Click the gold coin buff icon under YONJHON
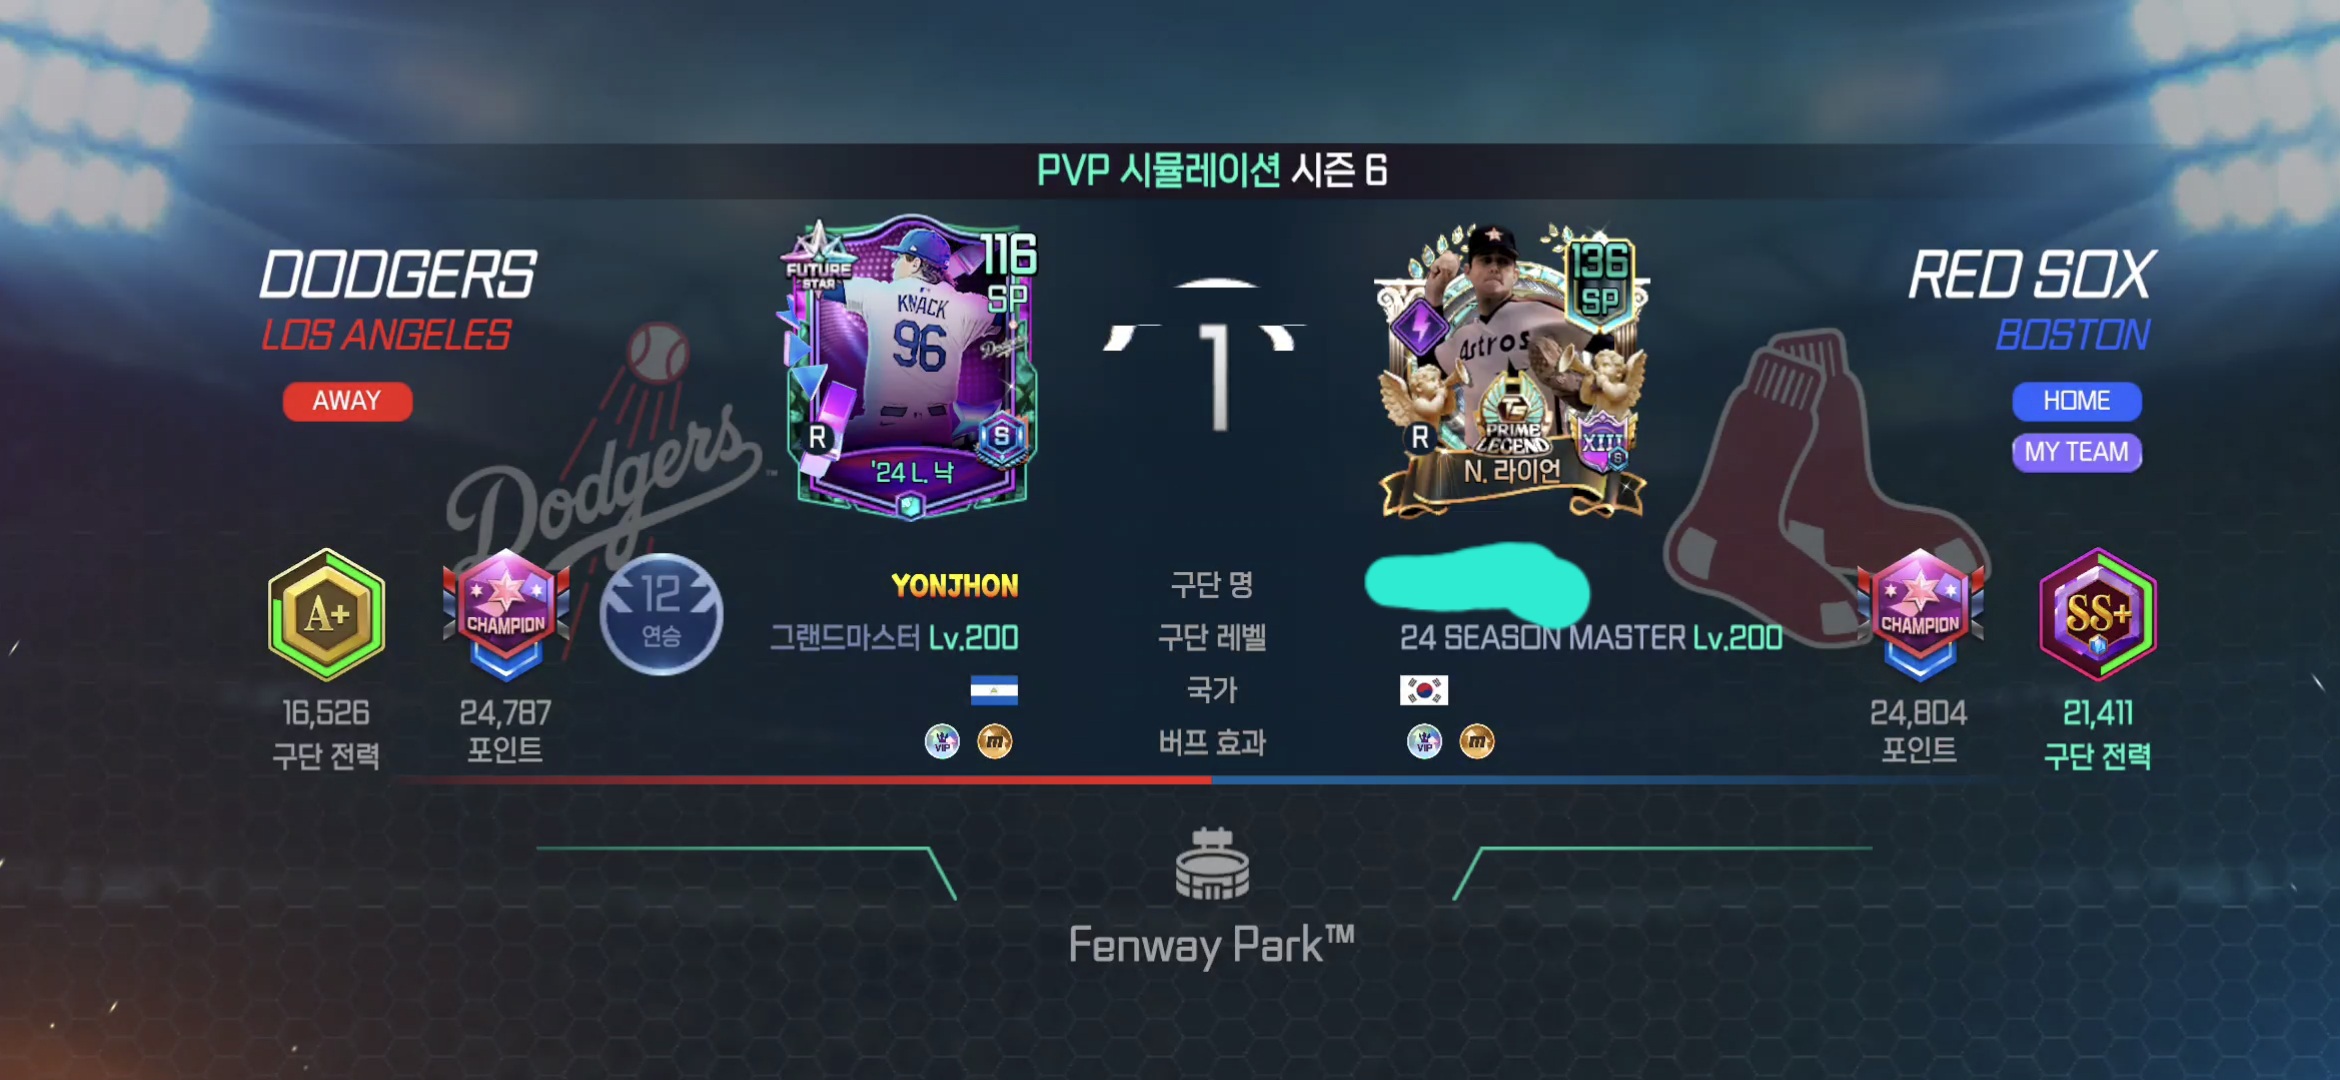 click(995, 742)
